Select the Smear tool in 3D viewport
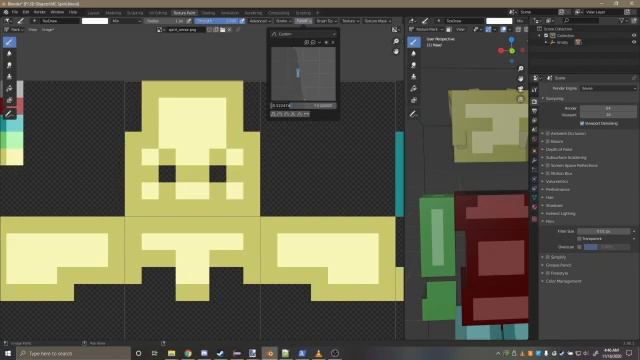Image resolution: width=640 pixels, height=360 pixels. click(x=413, y=65)
